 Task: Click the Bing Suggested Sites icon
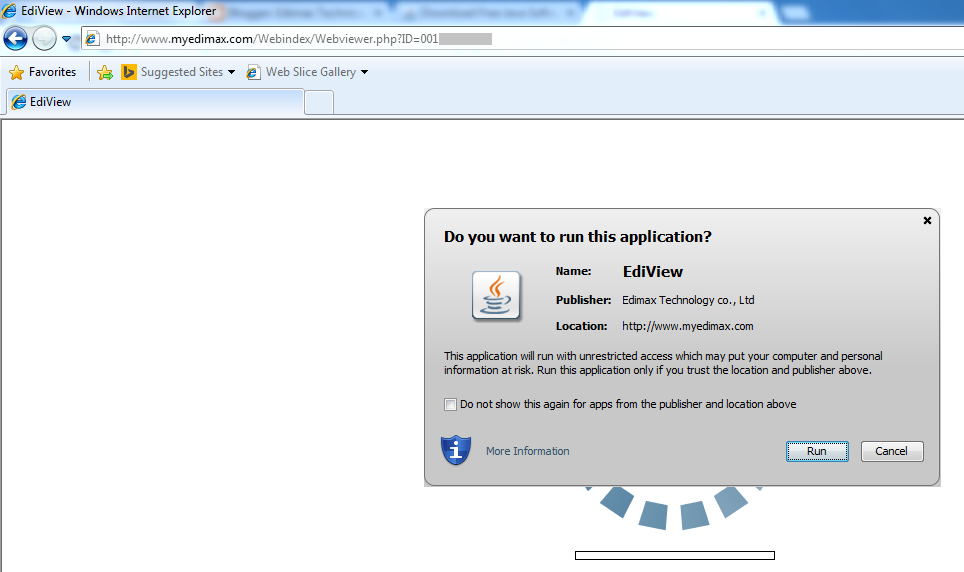pos(128,72)
